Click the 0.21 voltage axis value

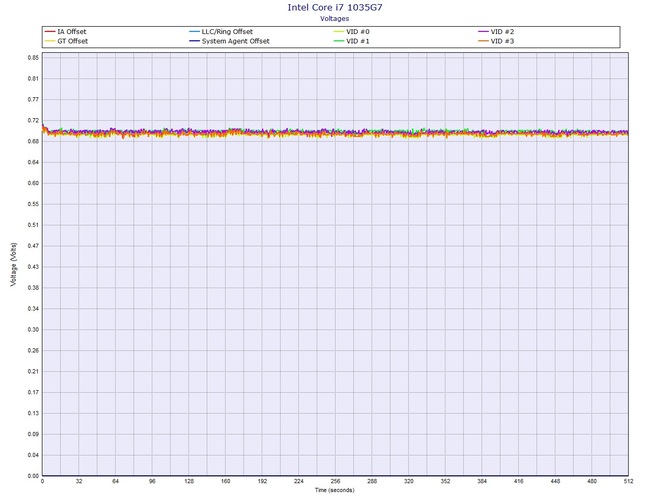click(x=33, y=371)
